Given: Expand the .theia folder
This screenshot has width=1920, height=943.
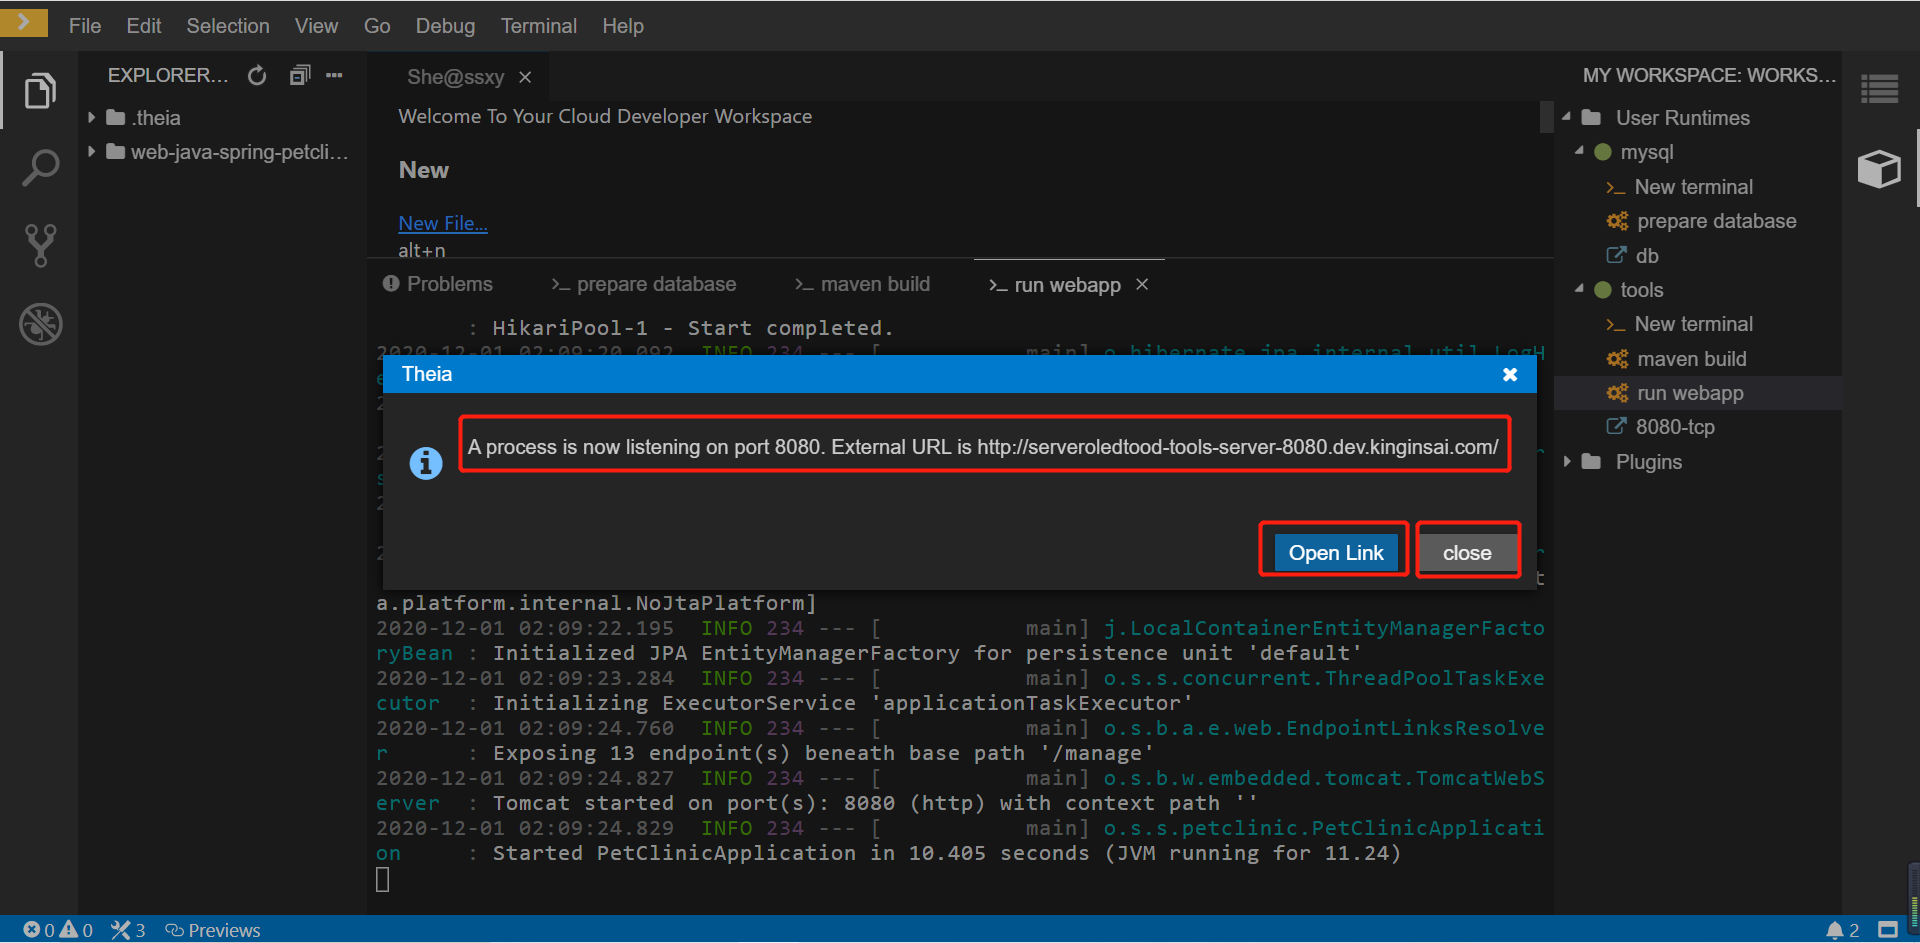Looking at the screenshot, I should coord(92,118).
